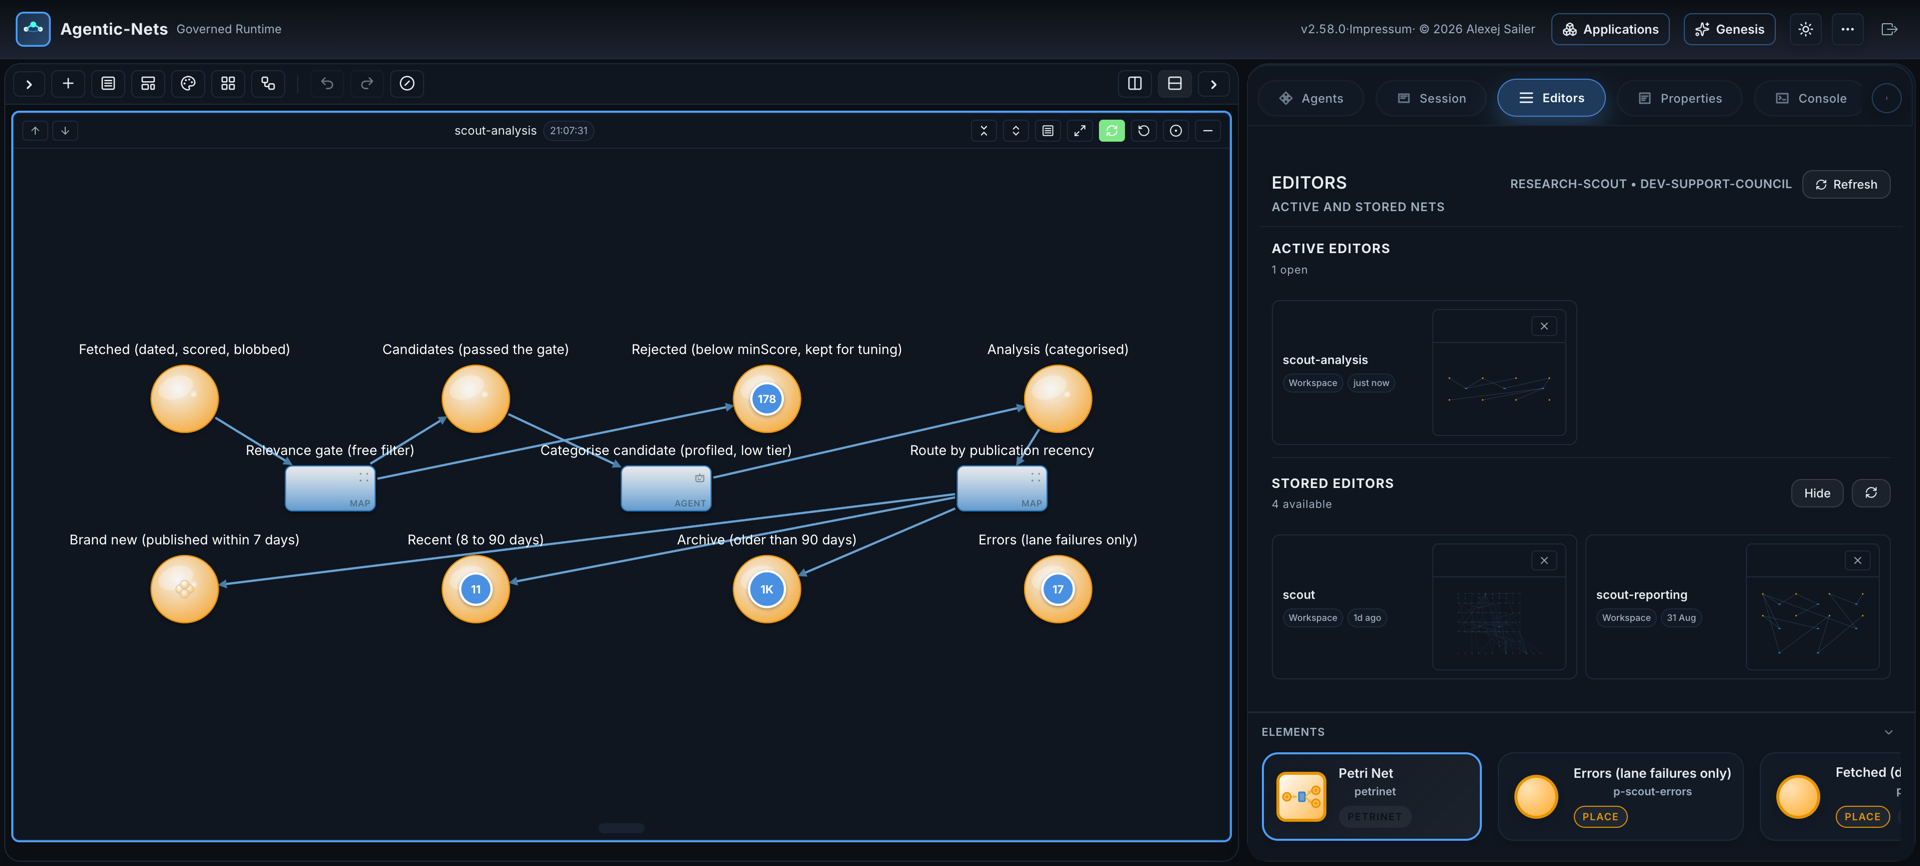
Task: Select the Candidates place node
Action: pos(476,399)
